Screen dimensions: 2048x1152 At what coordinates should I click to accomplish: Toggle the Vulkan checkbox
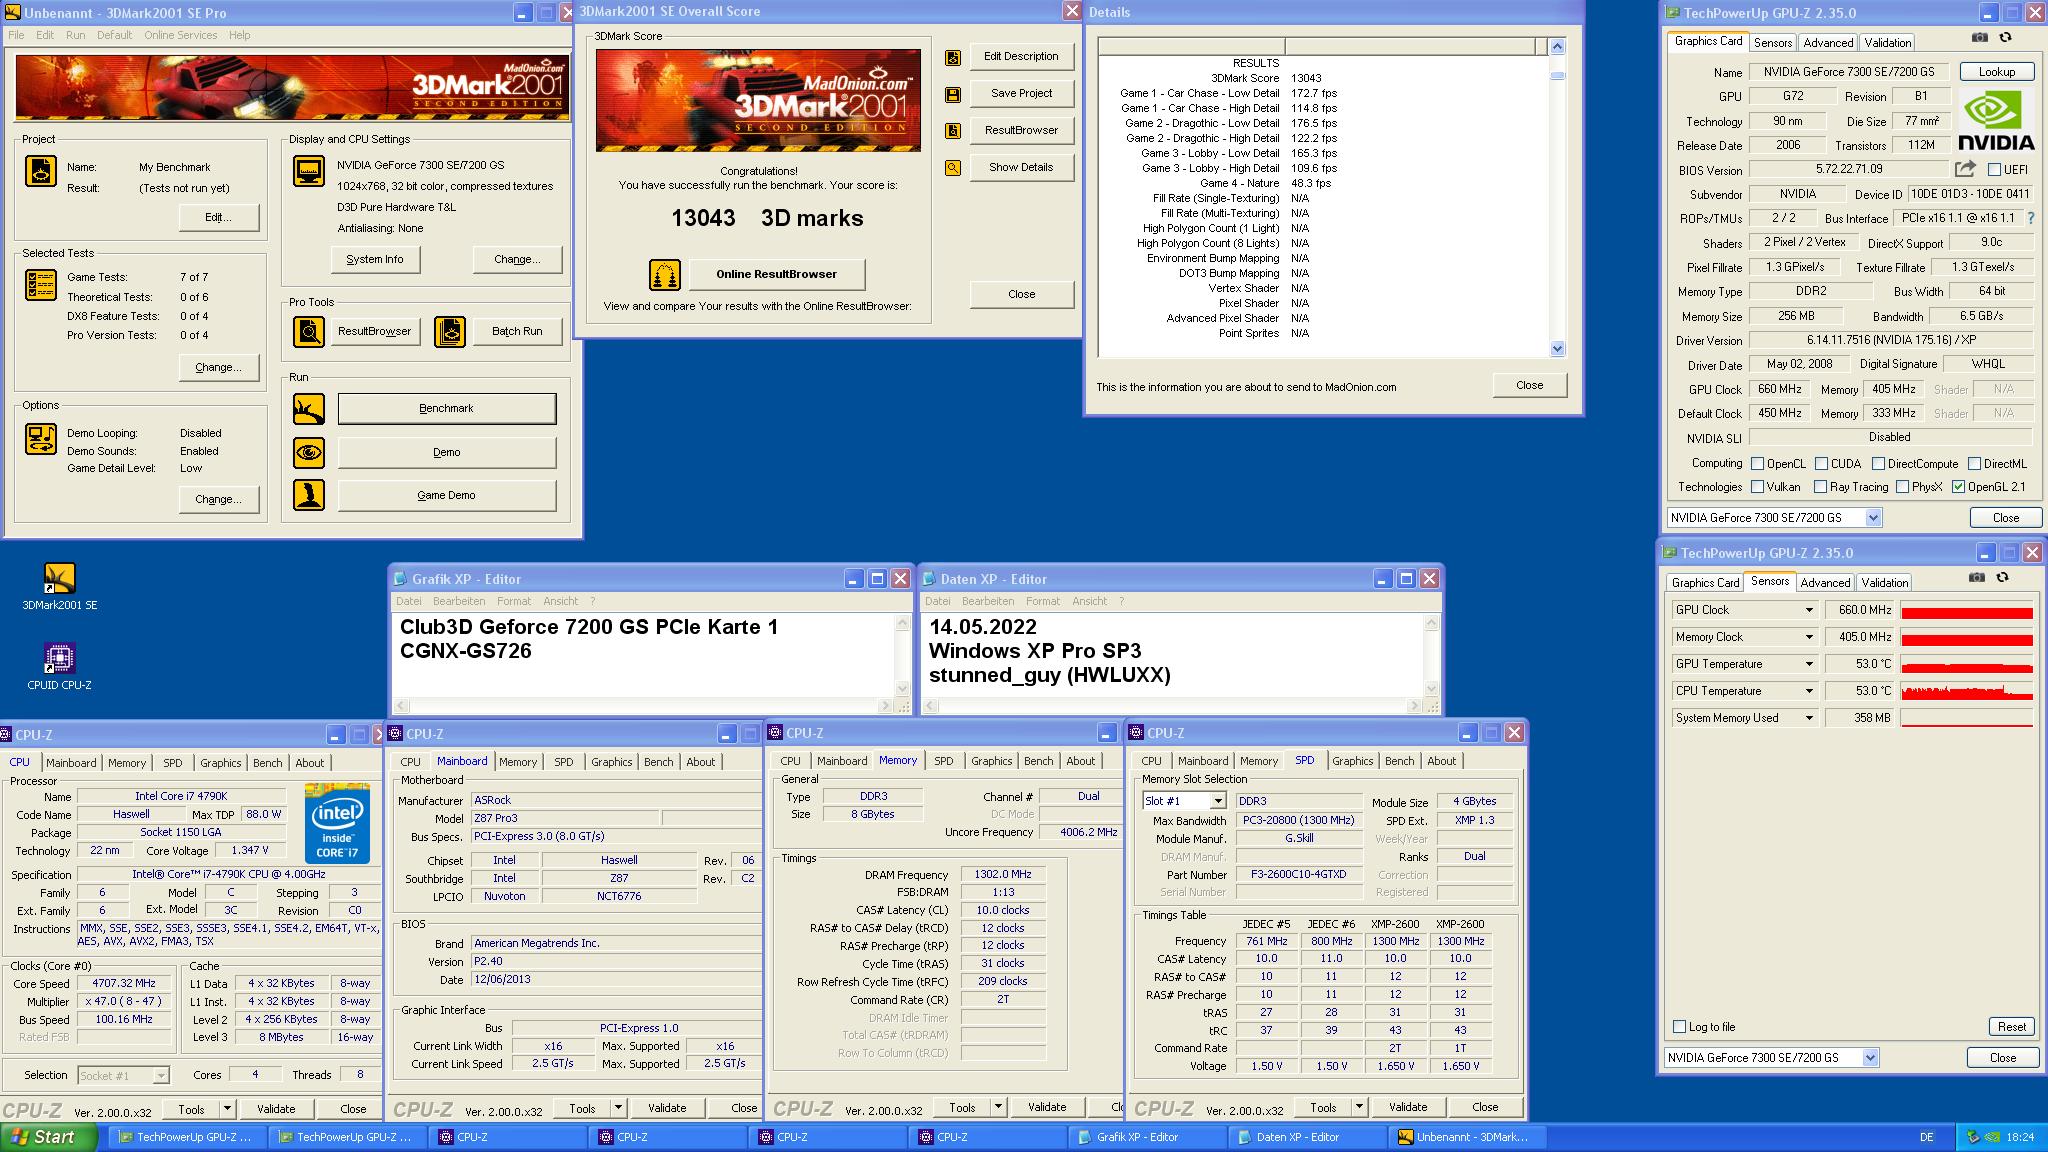coord(1757,487)
